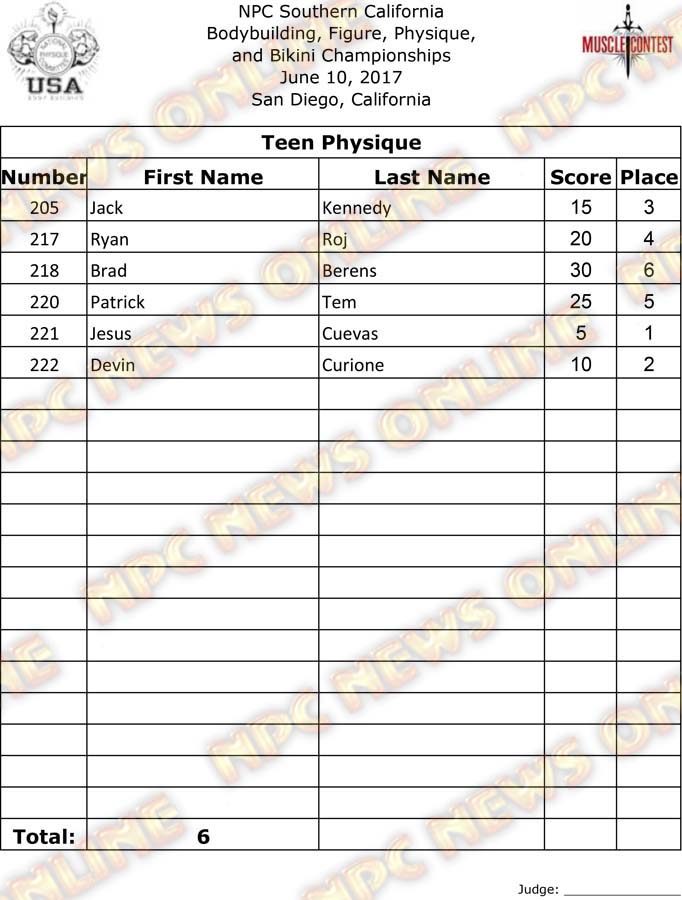Click the Total label in the bottom row
The height and width of the screenshot is (900, 682).
coord(44,836)
